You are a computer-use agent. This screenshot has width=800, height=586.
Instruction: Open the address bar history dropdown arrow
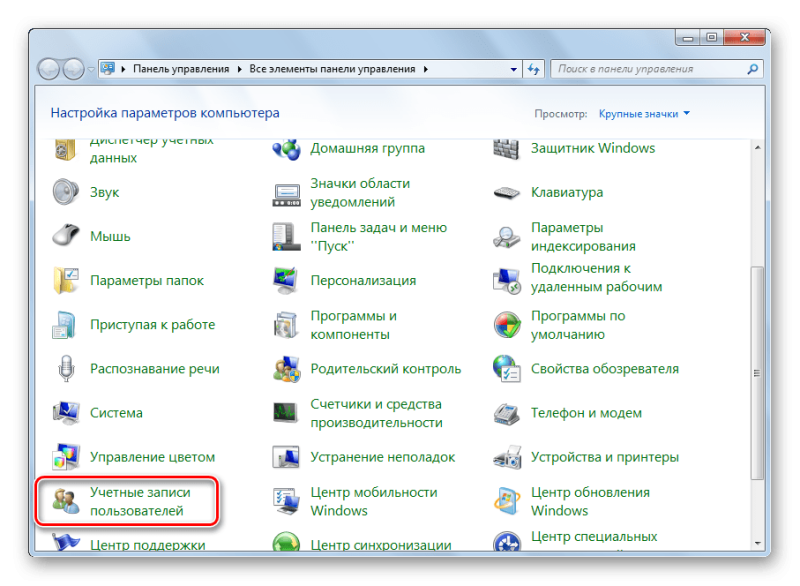[514, 69]
